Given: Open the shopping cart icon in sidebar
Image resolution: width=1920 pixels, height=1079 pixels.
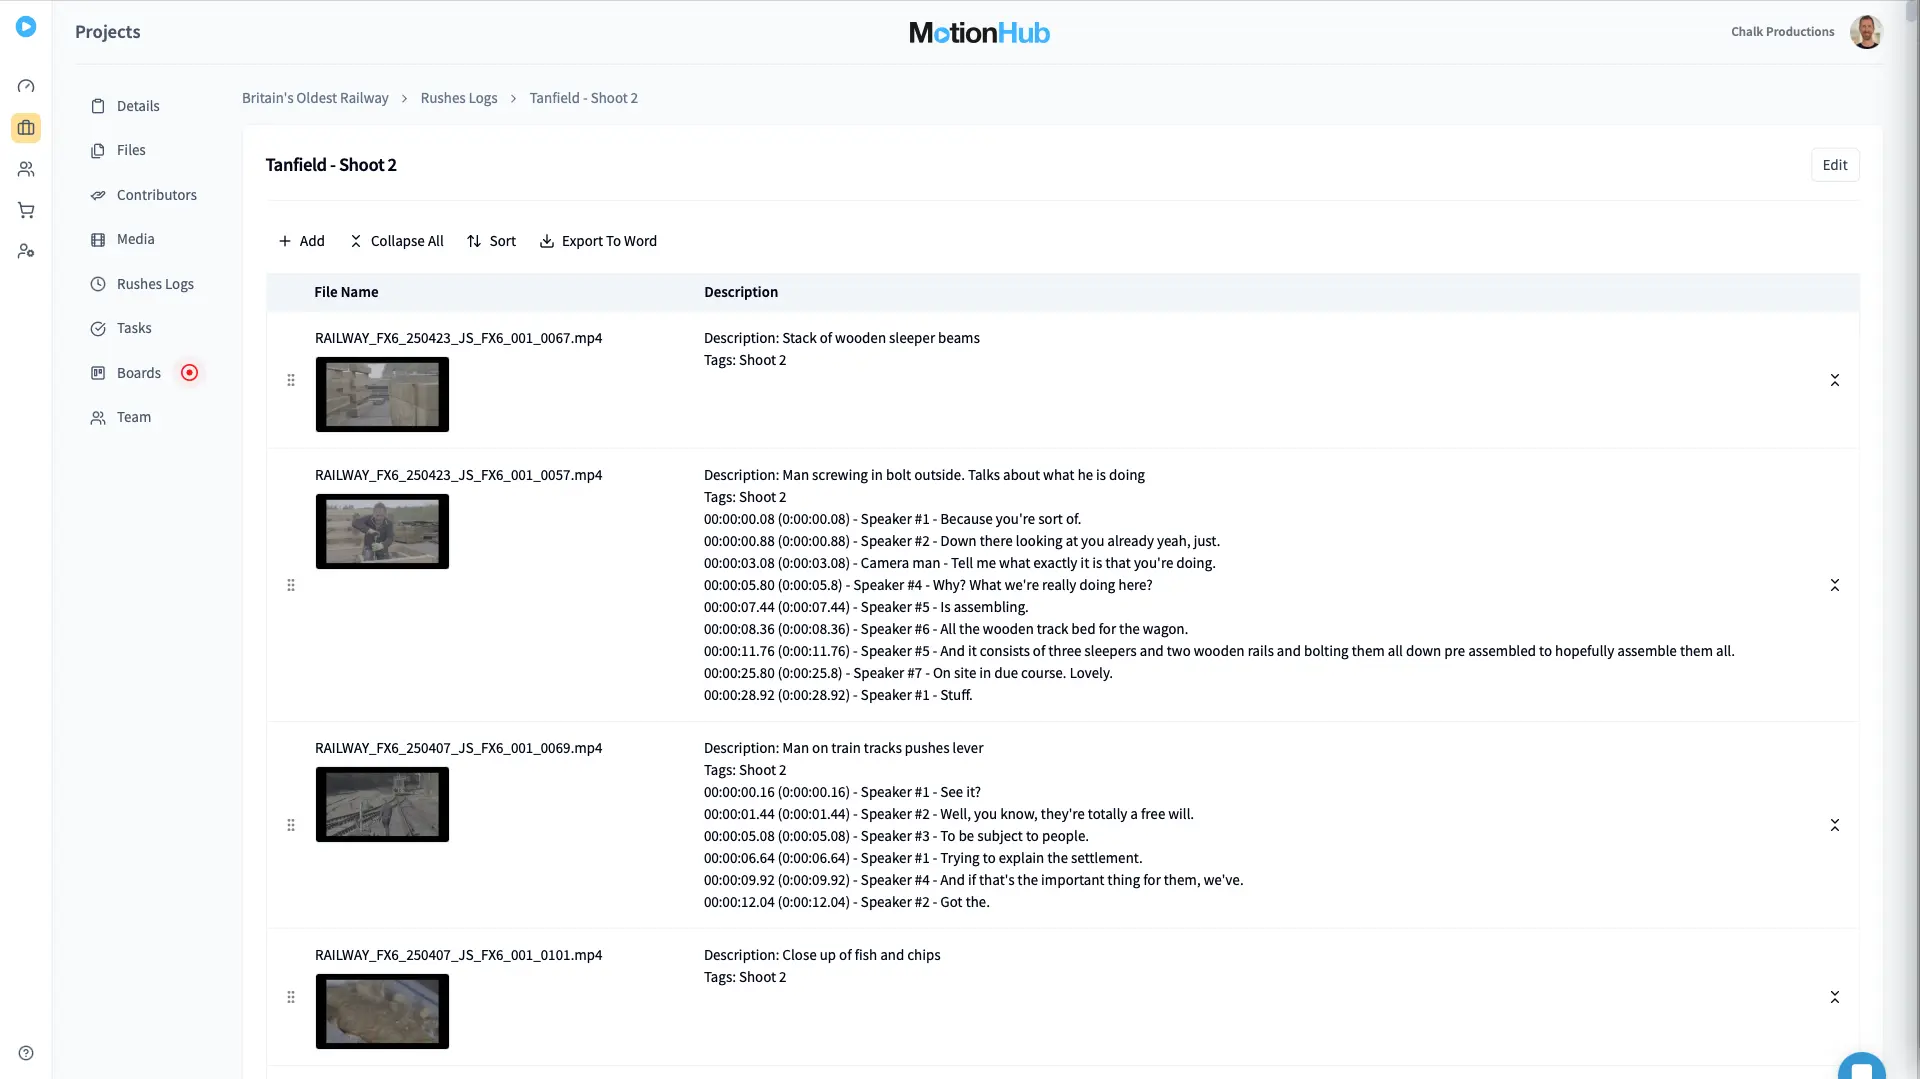Looking at the screenshot, I should 26,210.
